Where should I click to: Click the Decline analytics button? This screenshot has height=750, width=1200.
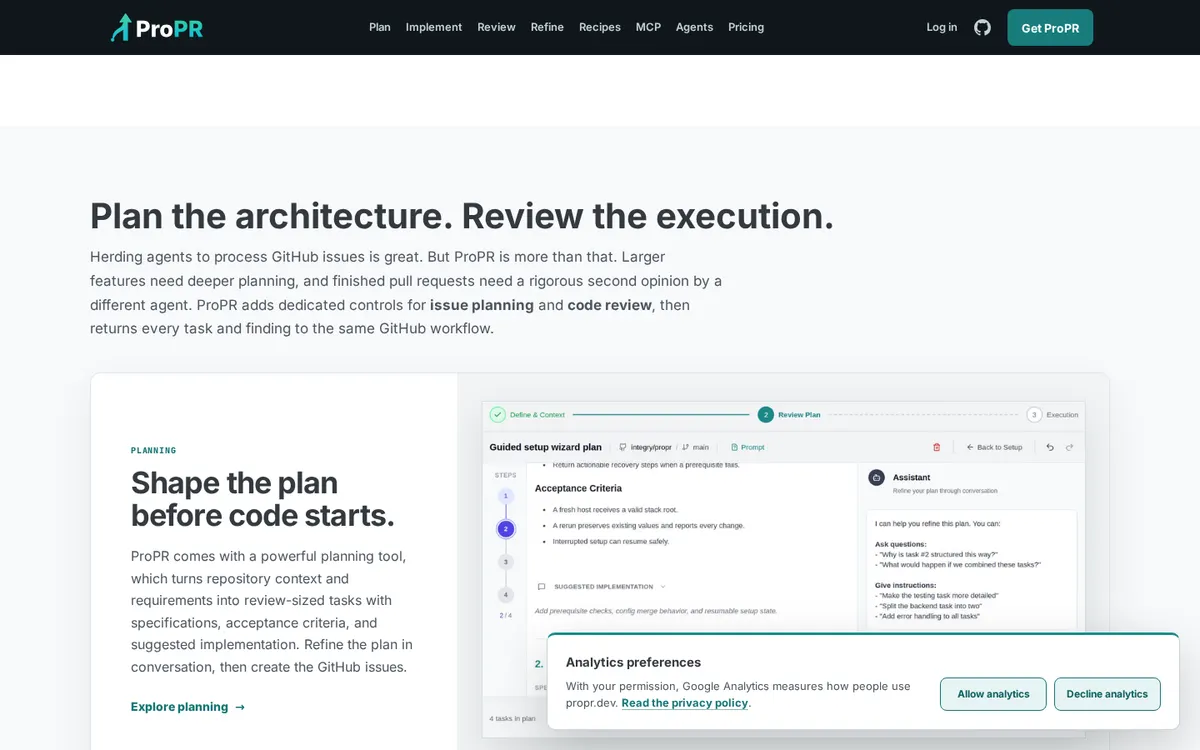pyautogui.click(x=1107, y=694)
